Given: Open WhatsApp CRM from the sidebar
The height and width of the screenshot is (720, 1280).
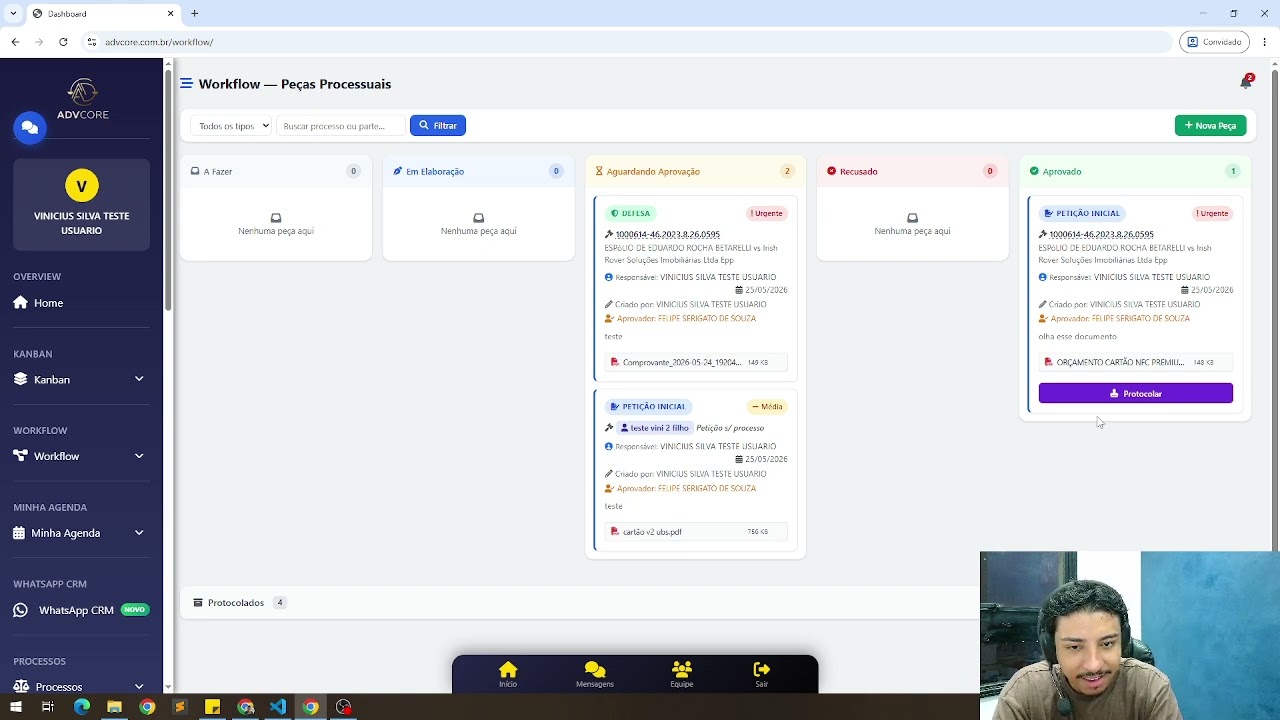Looking at the screenshot, I should point(82,610).
